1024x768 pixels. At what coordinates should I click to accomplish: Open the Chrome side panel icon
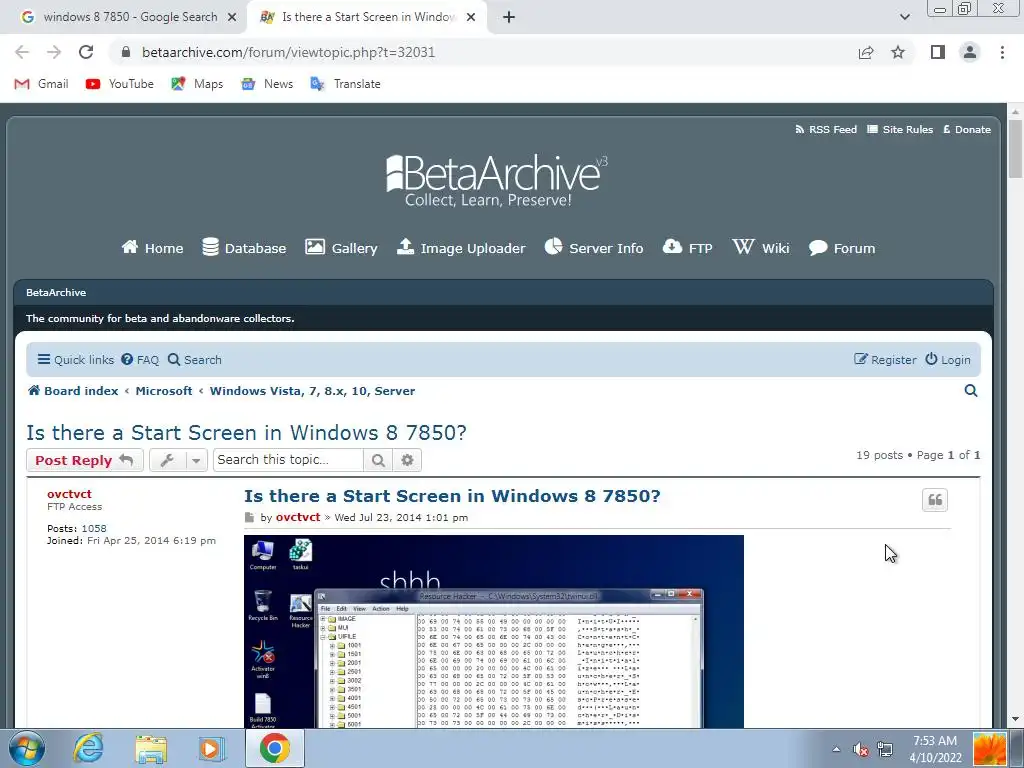tap(938, 52)
